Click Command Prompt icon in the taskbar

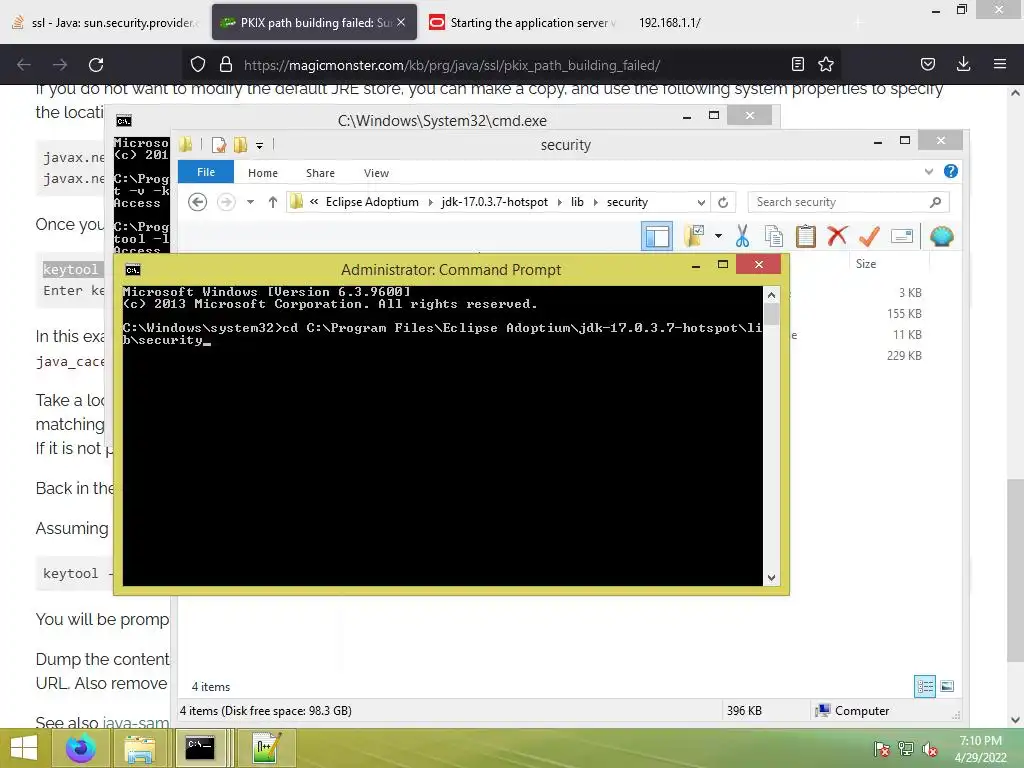(x=200, y=748)
